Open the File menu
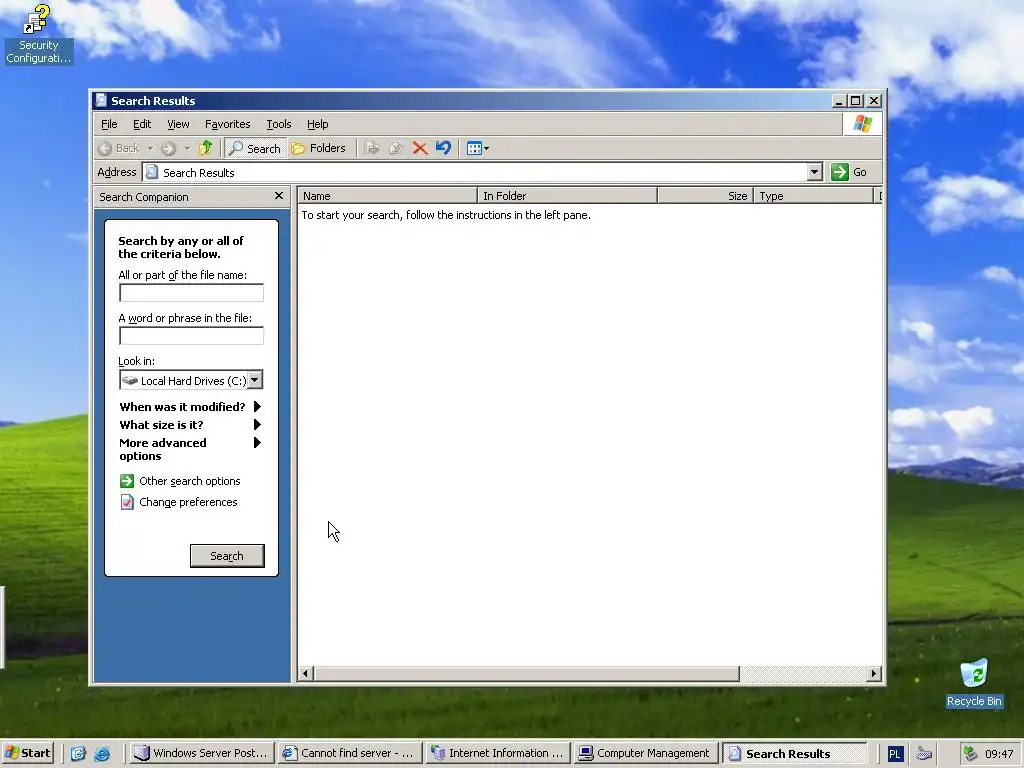The height and width of the screenshot is (768, 1024). (x=109, y=124)
